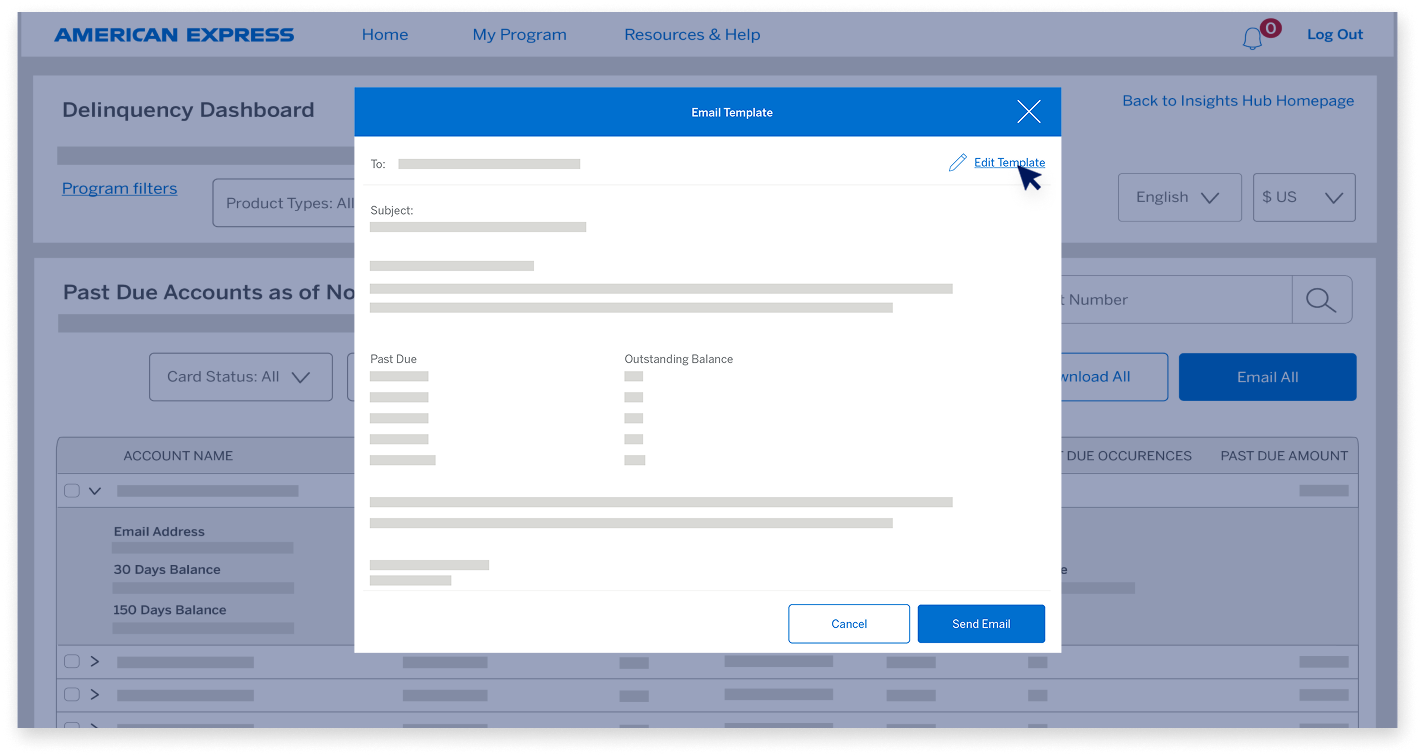Image resolution: width=1421 pixels, height=756 pixels.
Task: Expand the second account row details
Action: tap(95, 661)
